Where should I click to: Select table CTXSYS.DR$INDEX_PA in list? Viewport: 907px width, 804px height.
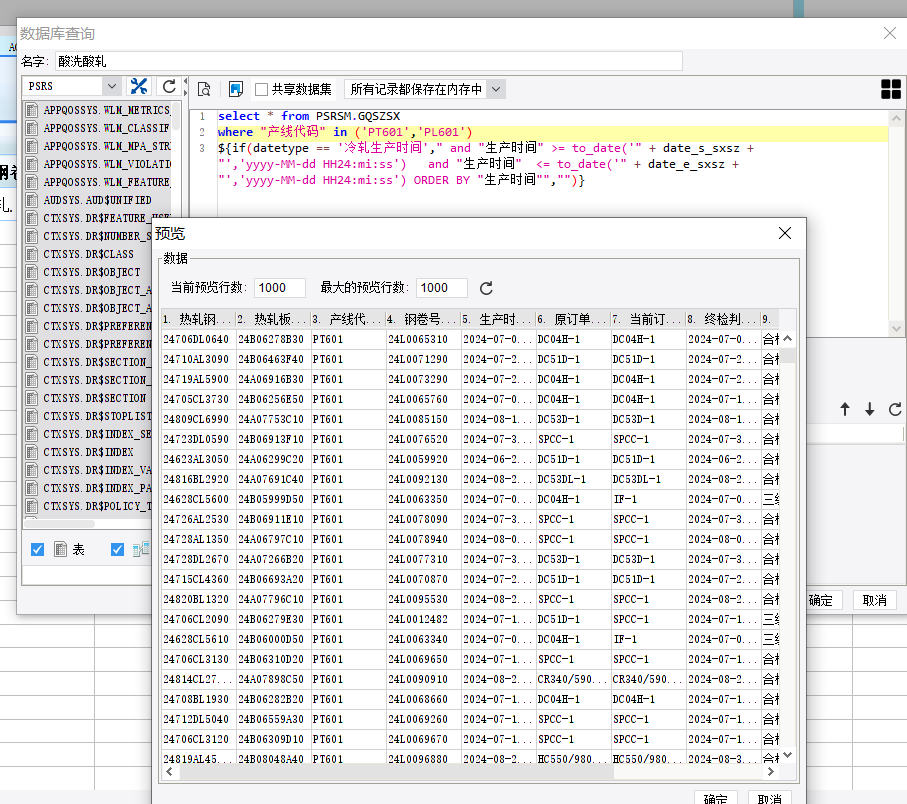tap(97, 488)
